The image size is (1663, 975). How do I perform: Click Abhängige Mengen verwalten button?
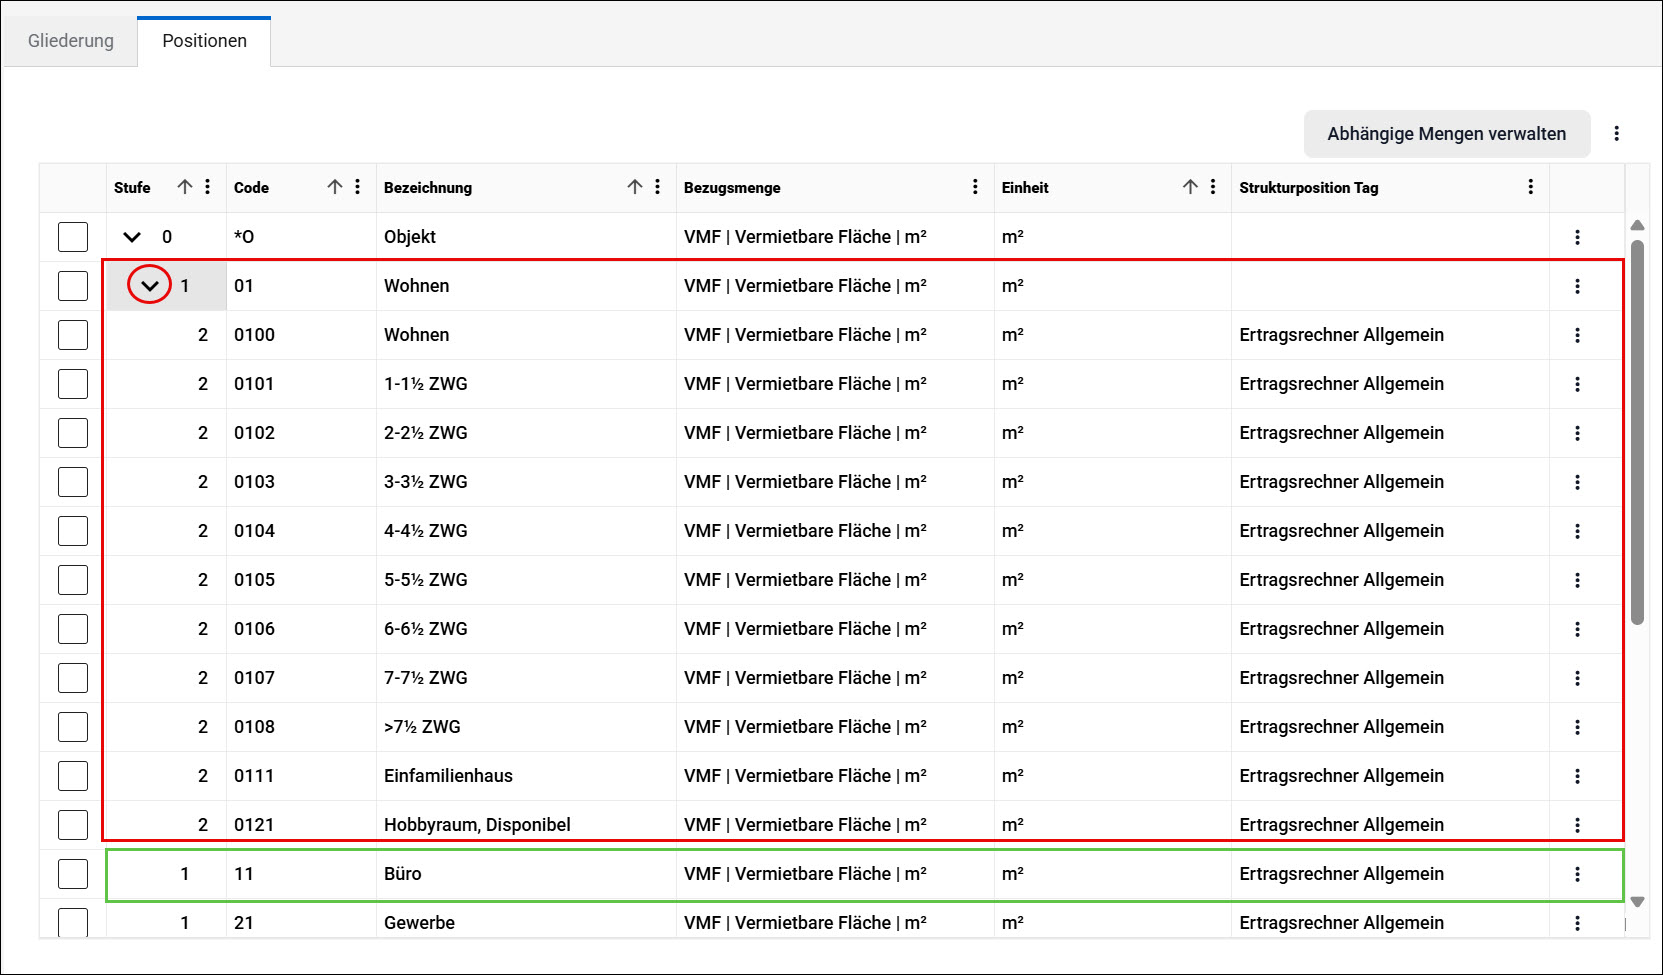tap(1446, 134)
